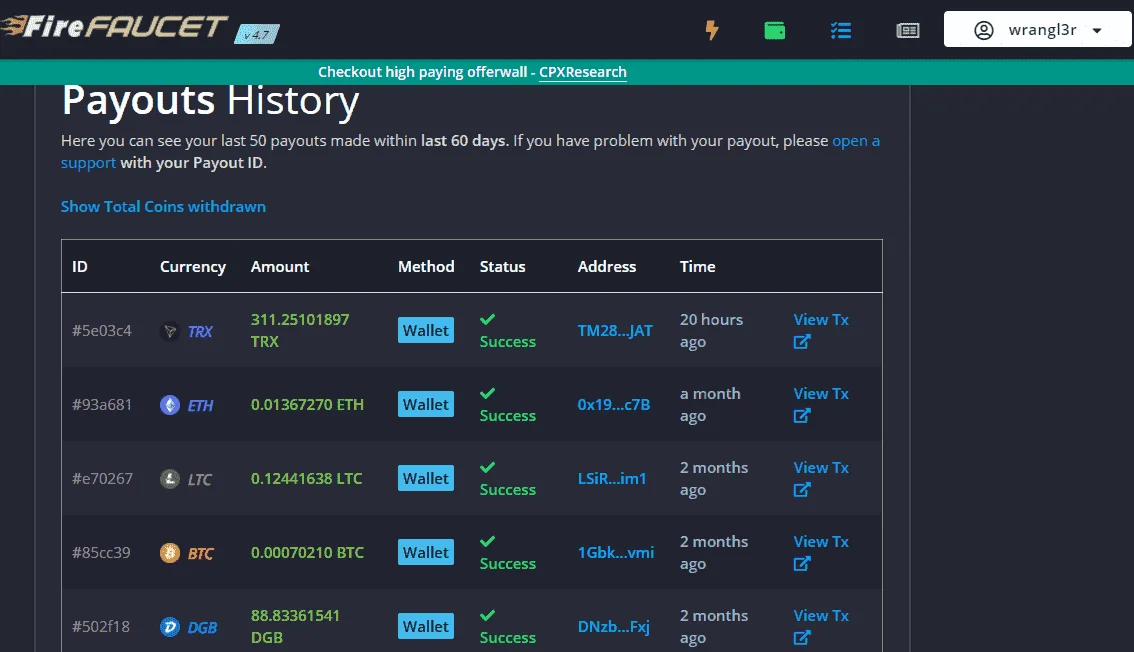1134x652 pixels.
Task: Click the '20 hours ago' time cell
Action: pyautogui.click(x=712, y=330)
